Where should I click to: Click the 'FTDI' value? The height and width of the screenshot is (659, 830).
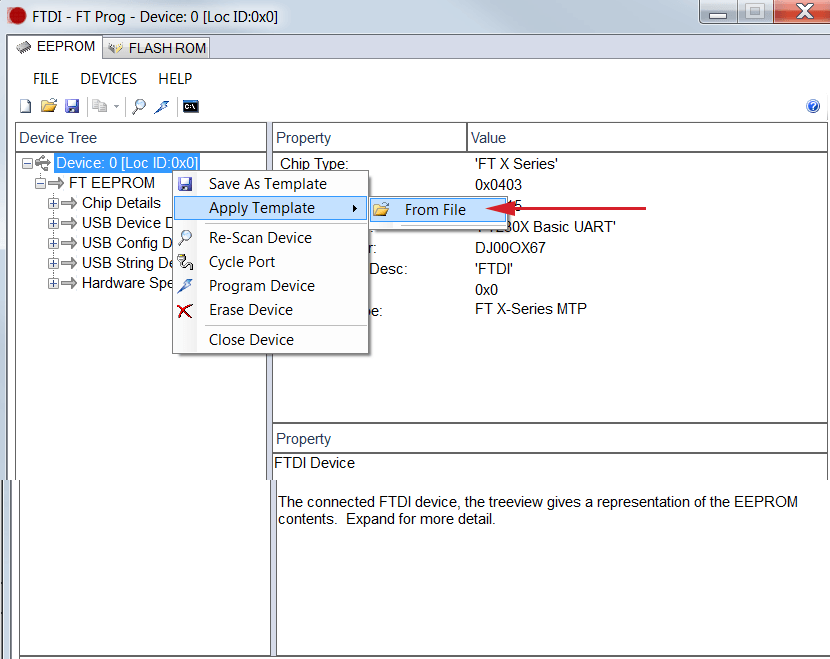click(494, 269)
